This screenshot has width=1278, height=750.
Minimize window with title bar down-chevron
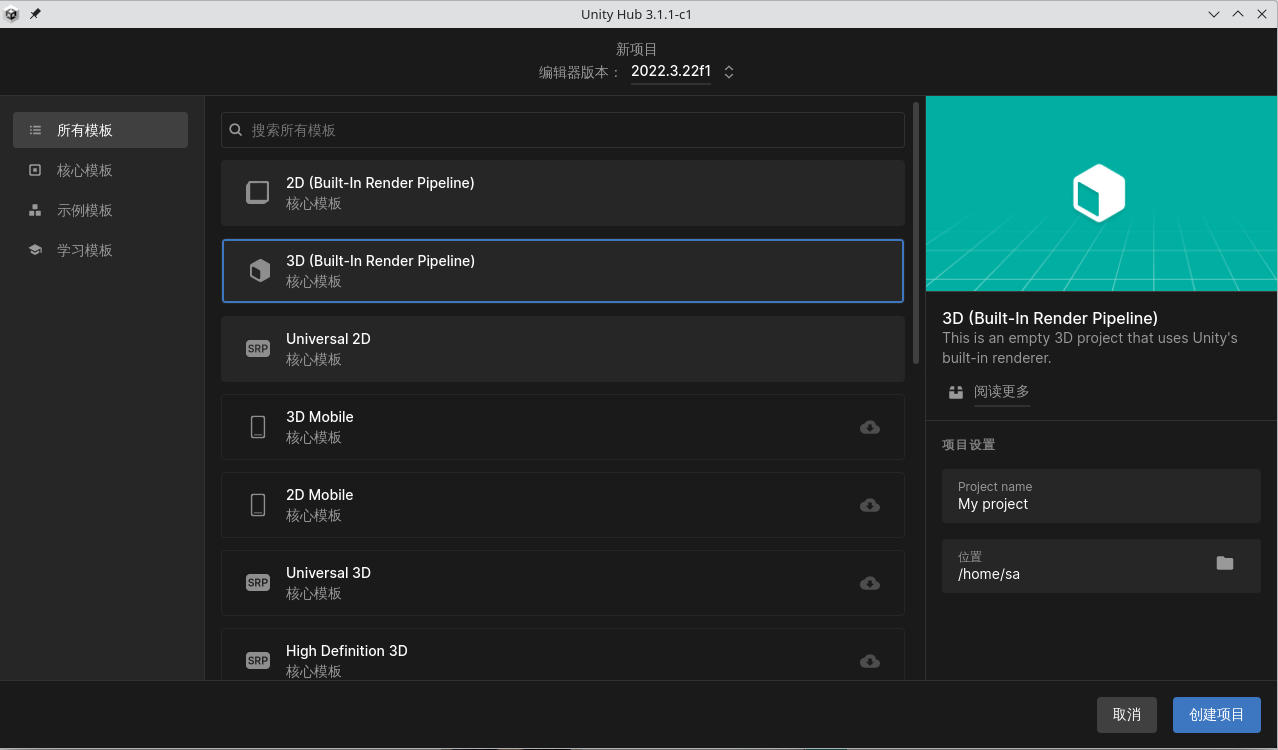pyautogui.click(x=1214, y=14)
